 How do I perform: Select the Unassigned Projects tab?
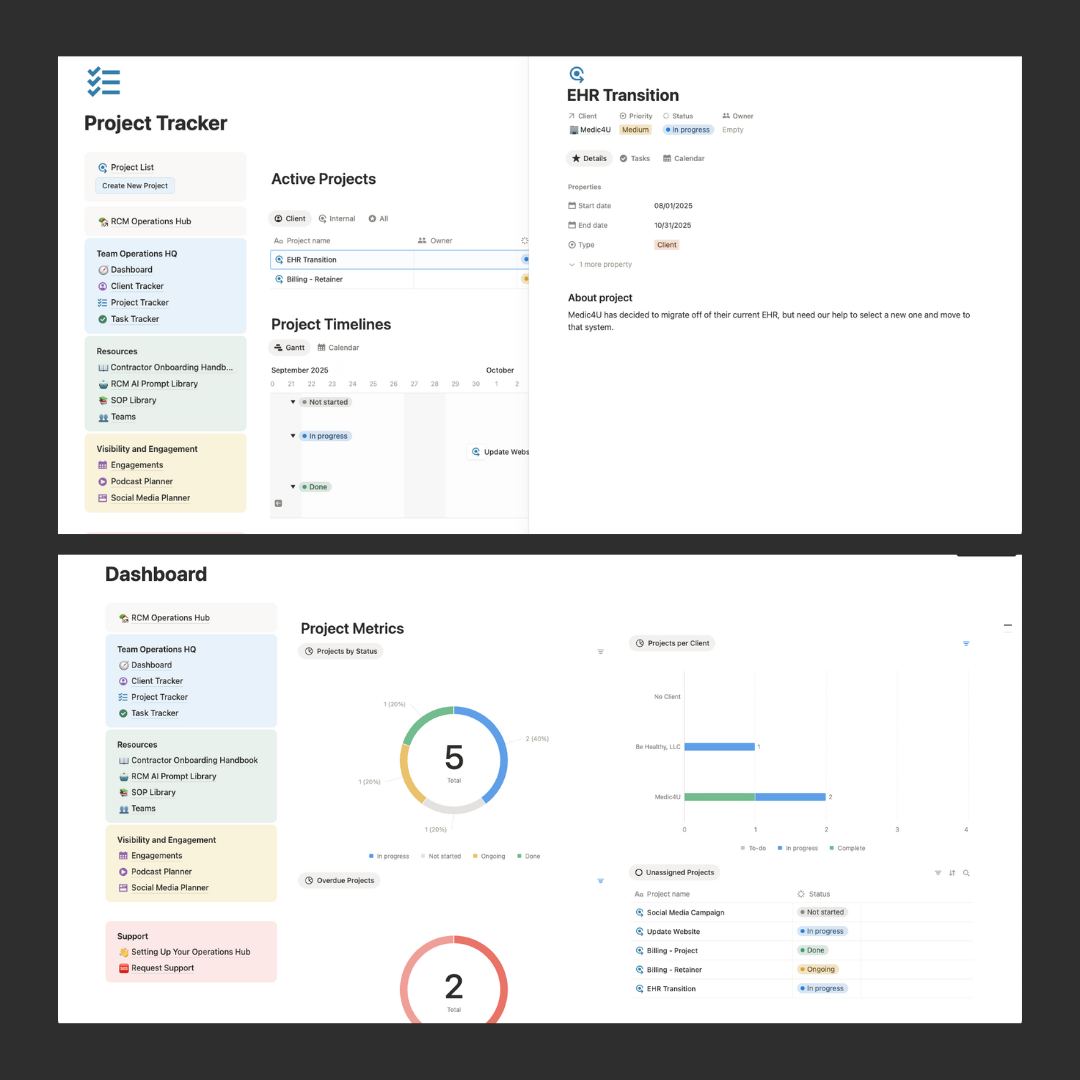click(x=674, y=873)
